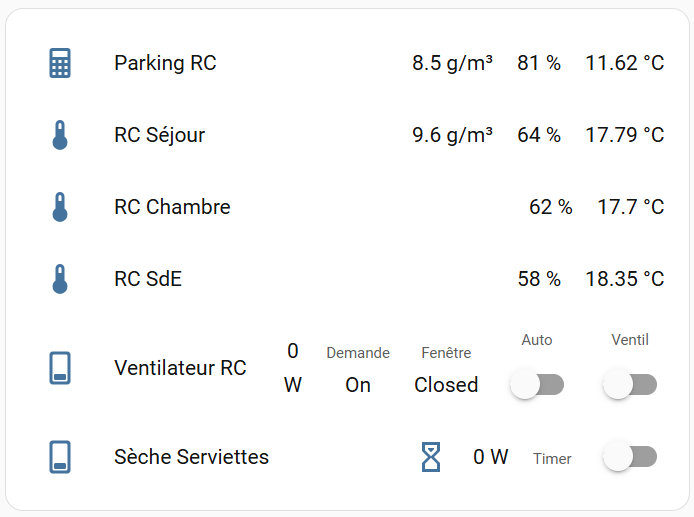Click the calculator icon beside Parking RC

click(60, 63)
